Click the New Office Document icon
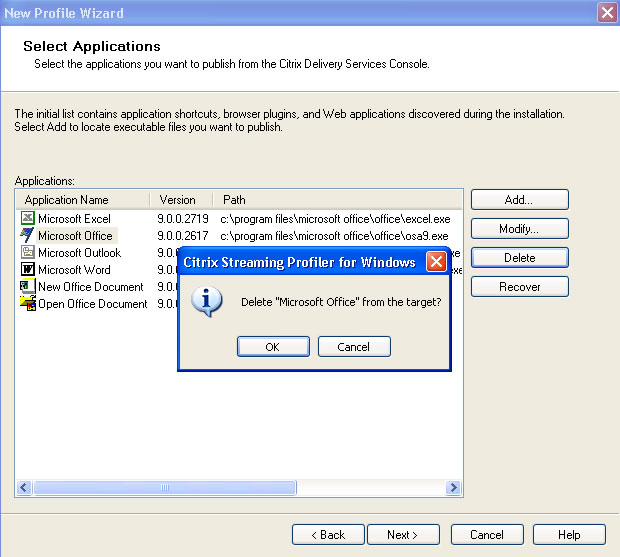The height and width of the screenshot is (557, 620). coord(28,286)
